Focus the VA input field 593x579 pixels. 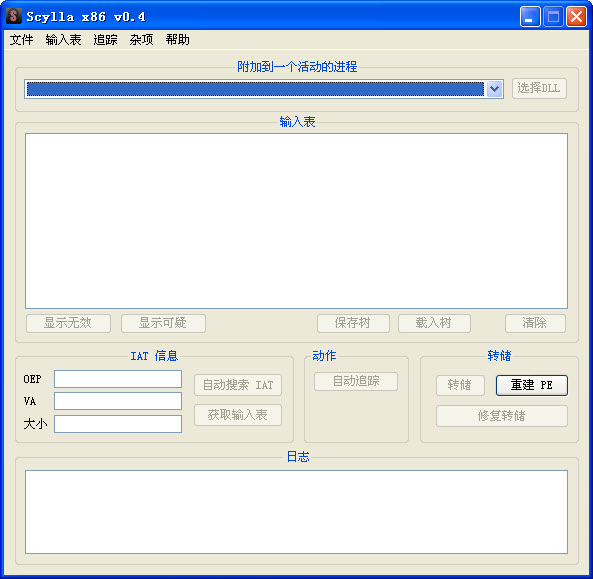[118, 401]
